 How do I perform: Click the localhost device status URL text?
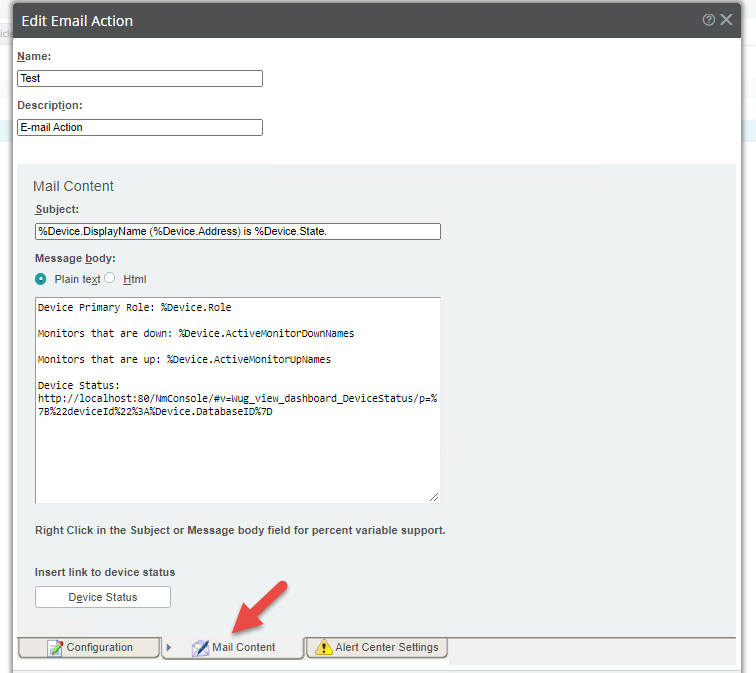[x=238, y=405]
